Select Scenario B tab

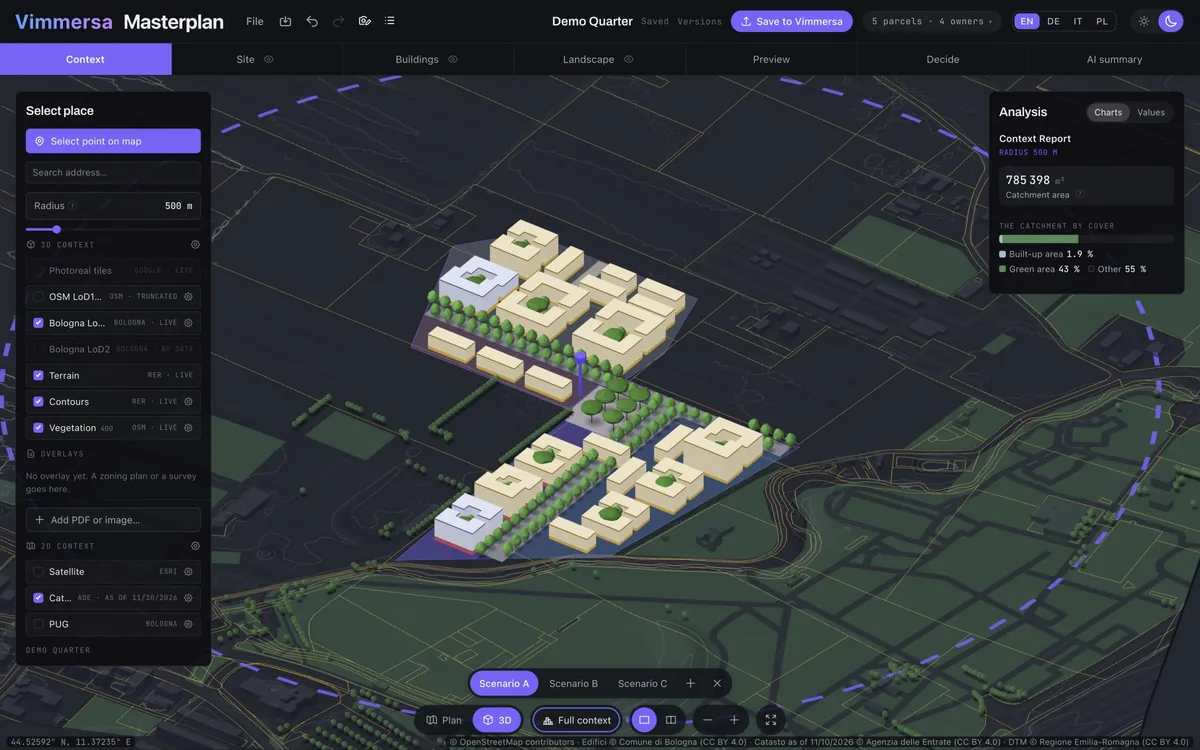coord(574,683)
